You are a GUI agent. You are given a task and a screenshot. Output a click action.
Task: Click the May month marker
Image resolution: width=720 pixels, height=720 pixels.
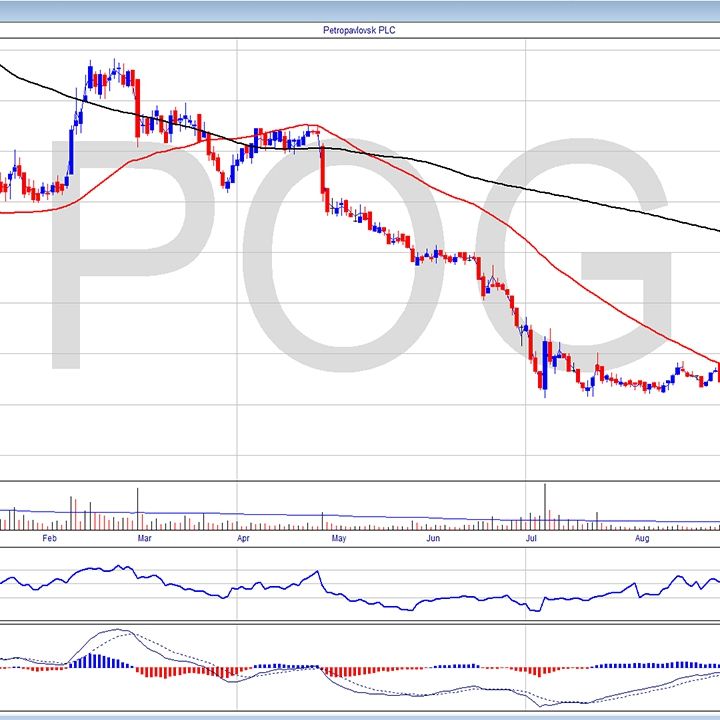(x=338, y=538)
